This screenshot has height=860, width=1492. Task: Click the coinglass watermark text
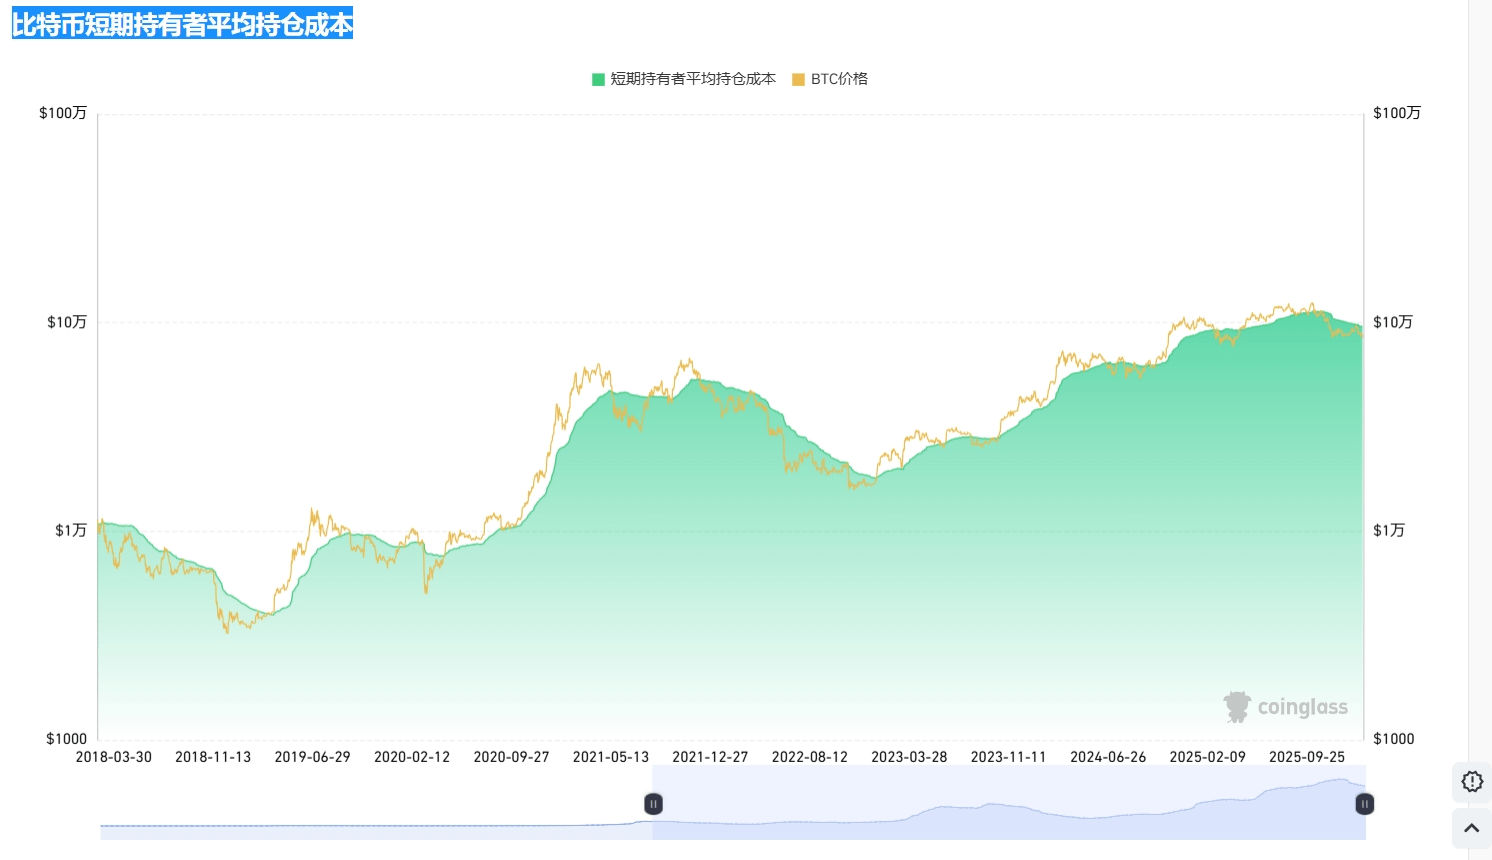tap(1302, 707)
